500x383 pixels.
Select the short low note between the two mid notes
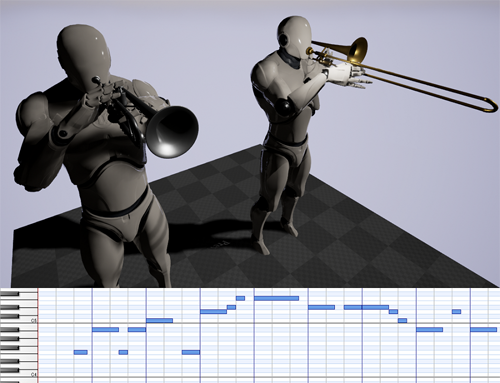[123, 352]
